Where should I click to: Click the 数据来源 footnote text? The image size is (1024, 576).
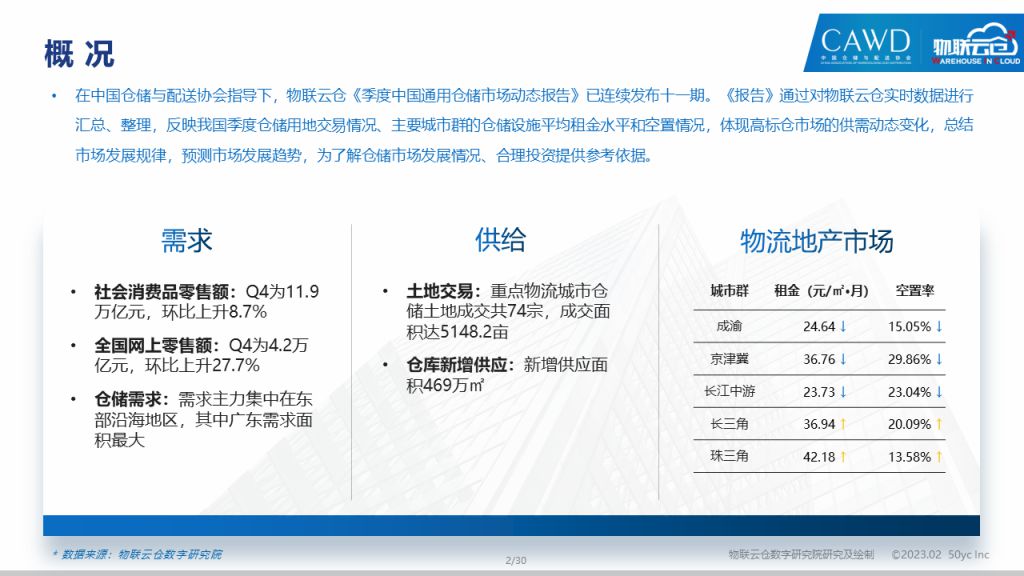click(x=137, y=554)
